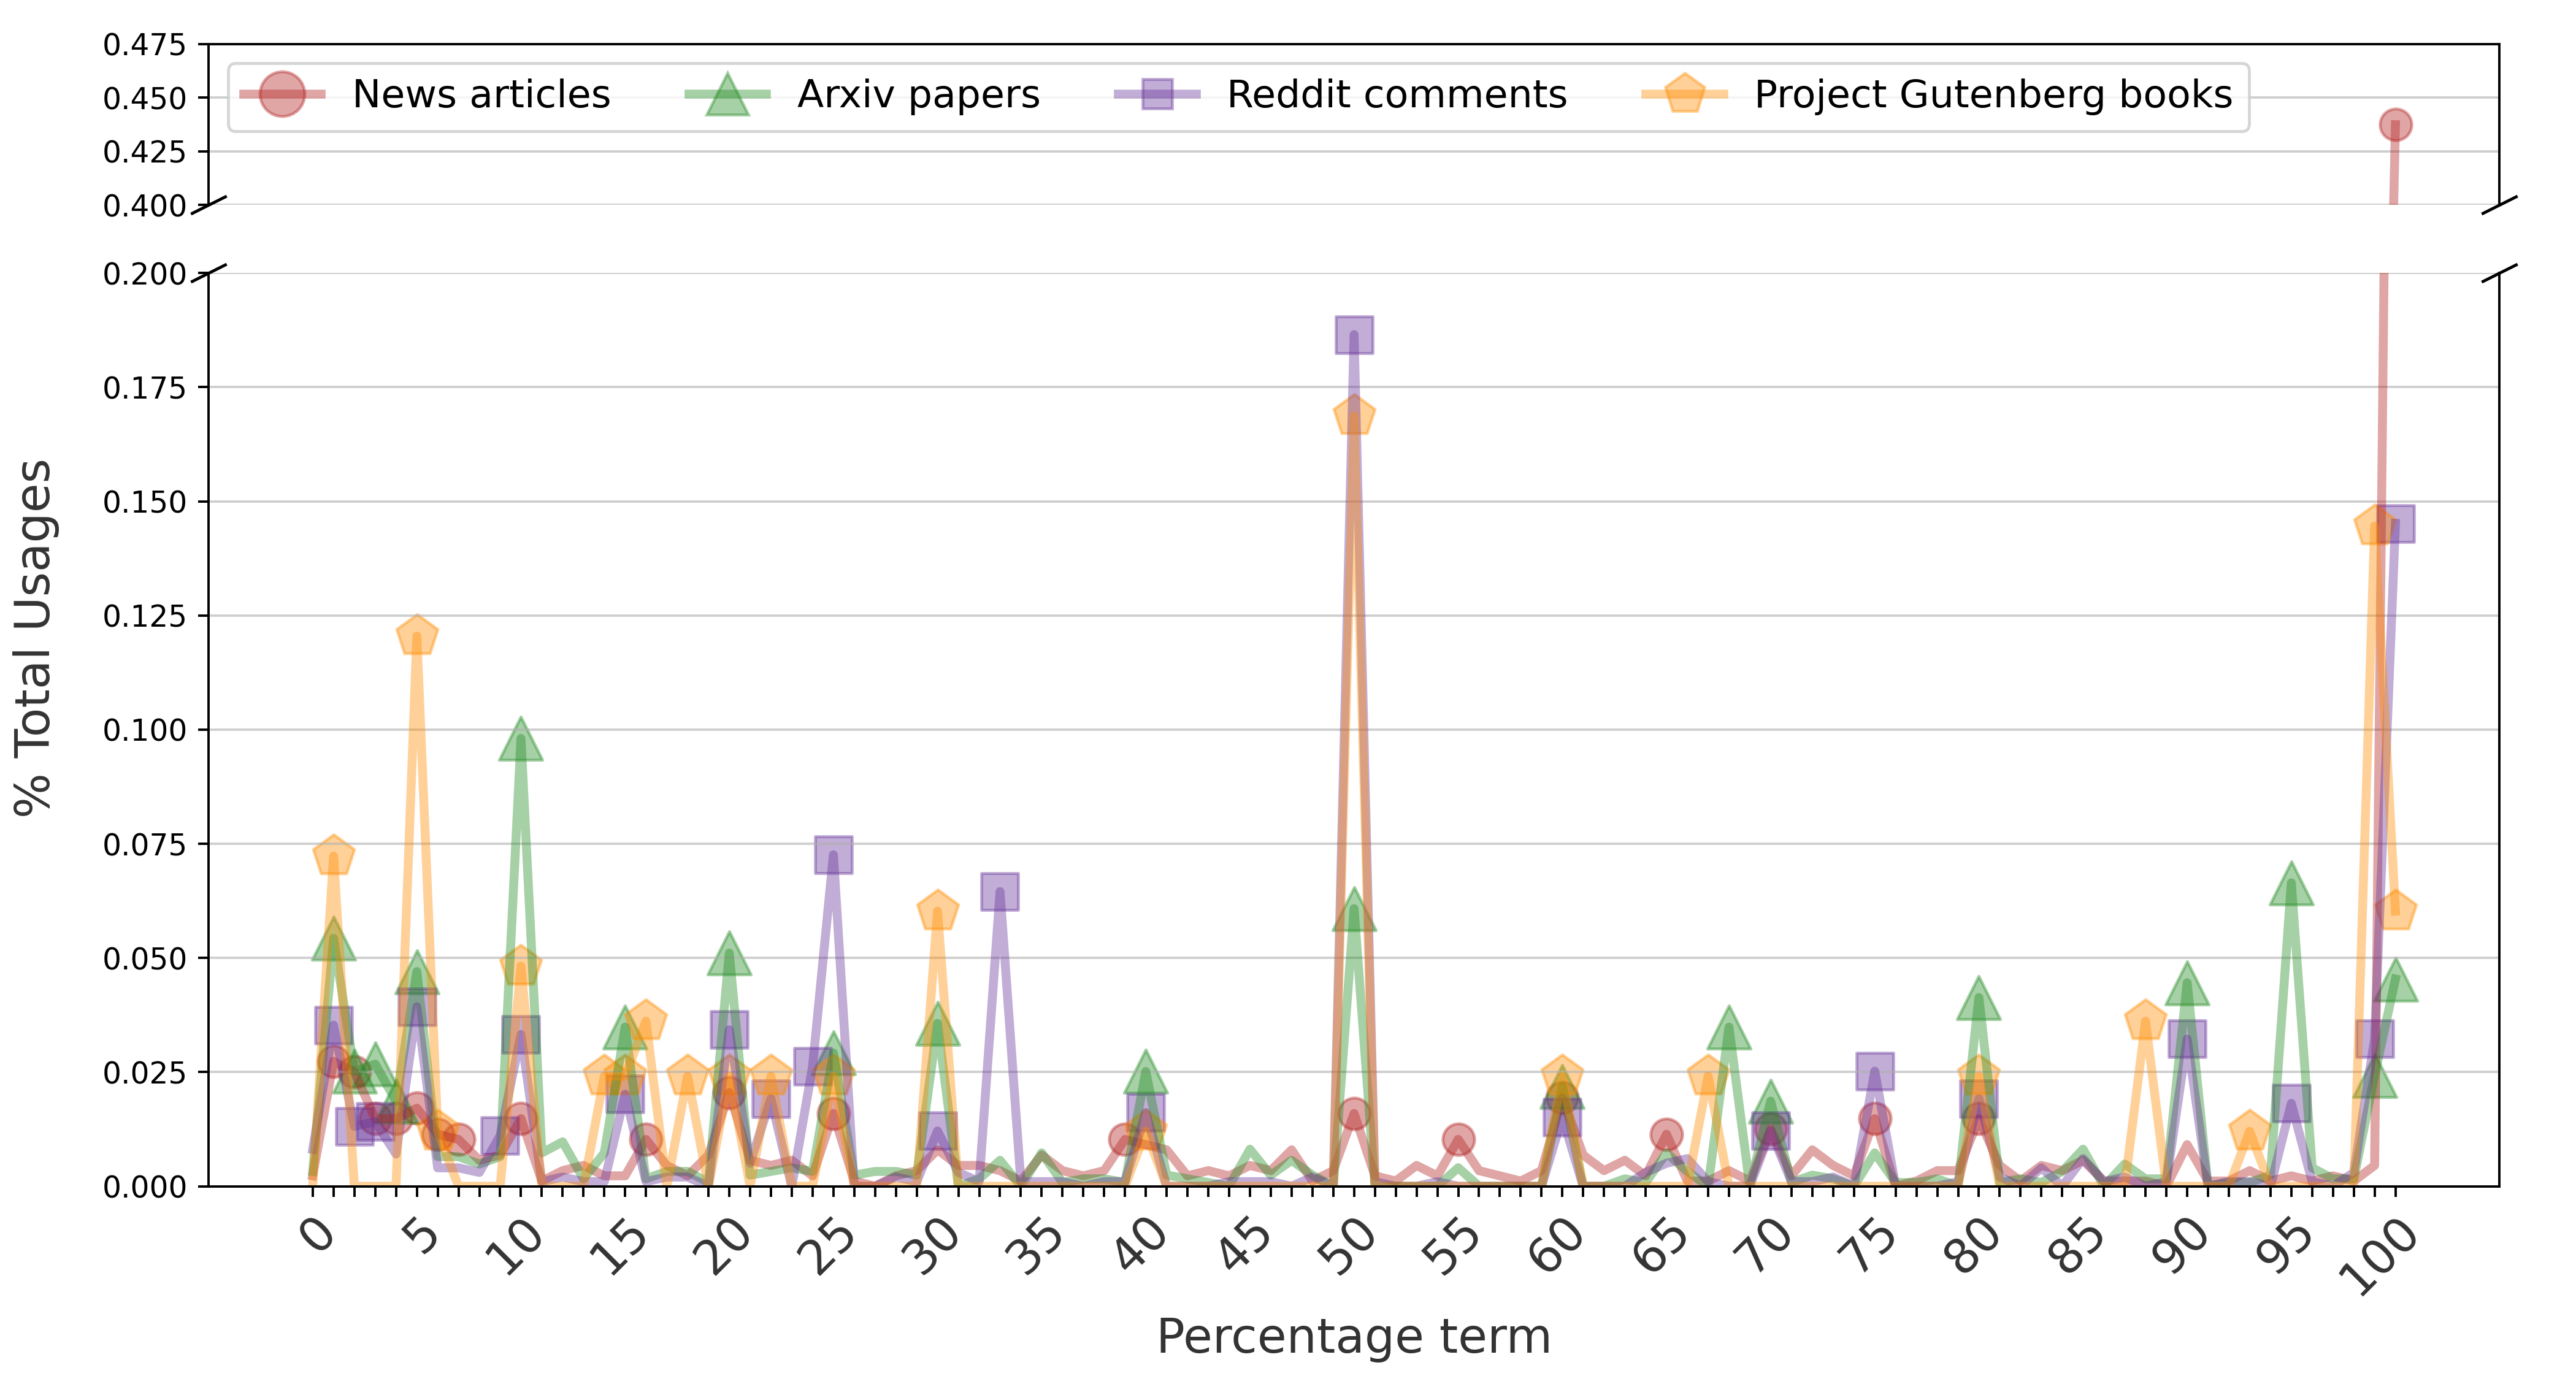Click the Project Gutenberg orange pentagon legend marker

[1685, 95]
